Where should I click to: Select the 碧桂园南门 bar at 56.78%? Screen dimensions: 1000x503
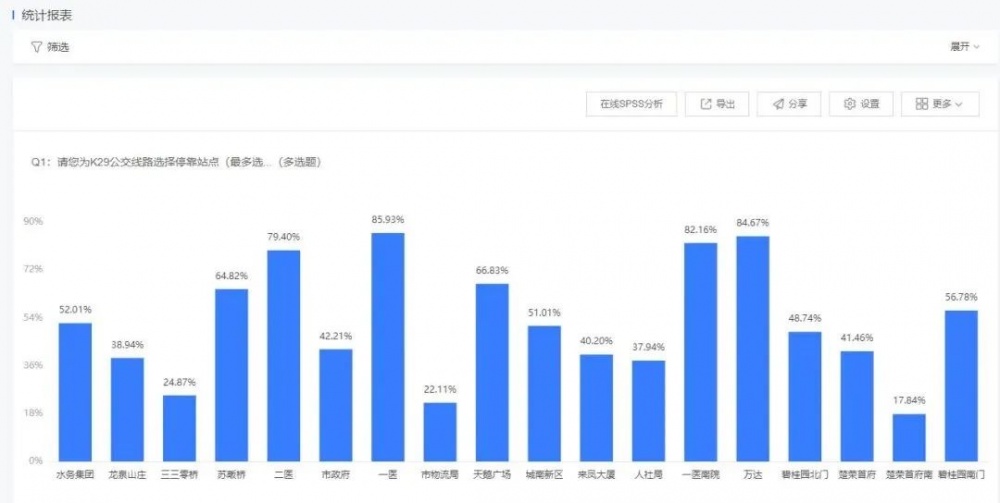coord(961,385)
